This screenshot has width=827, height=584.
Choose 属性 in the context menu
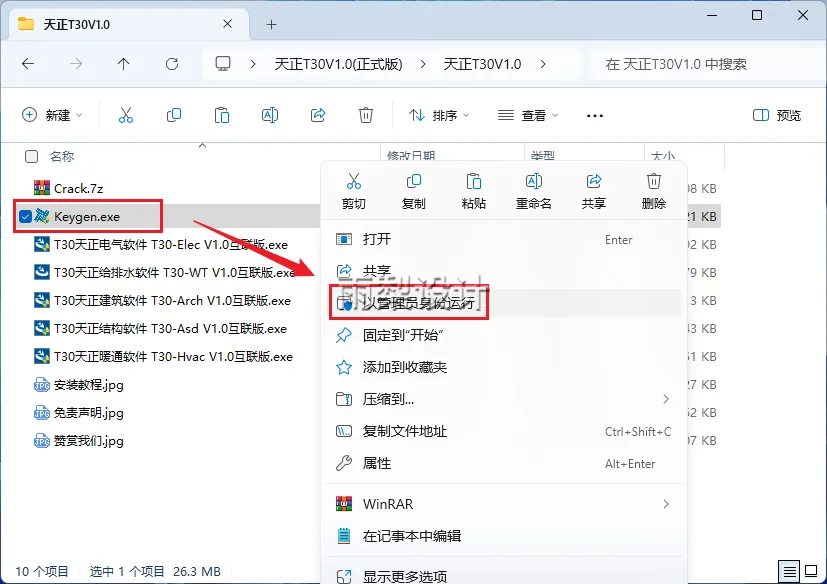coord(505,464)
